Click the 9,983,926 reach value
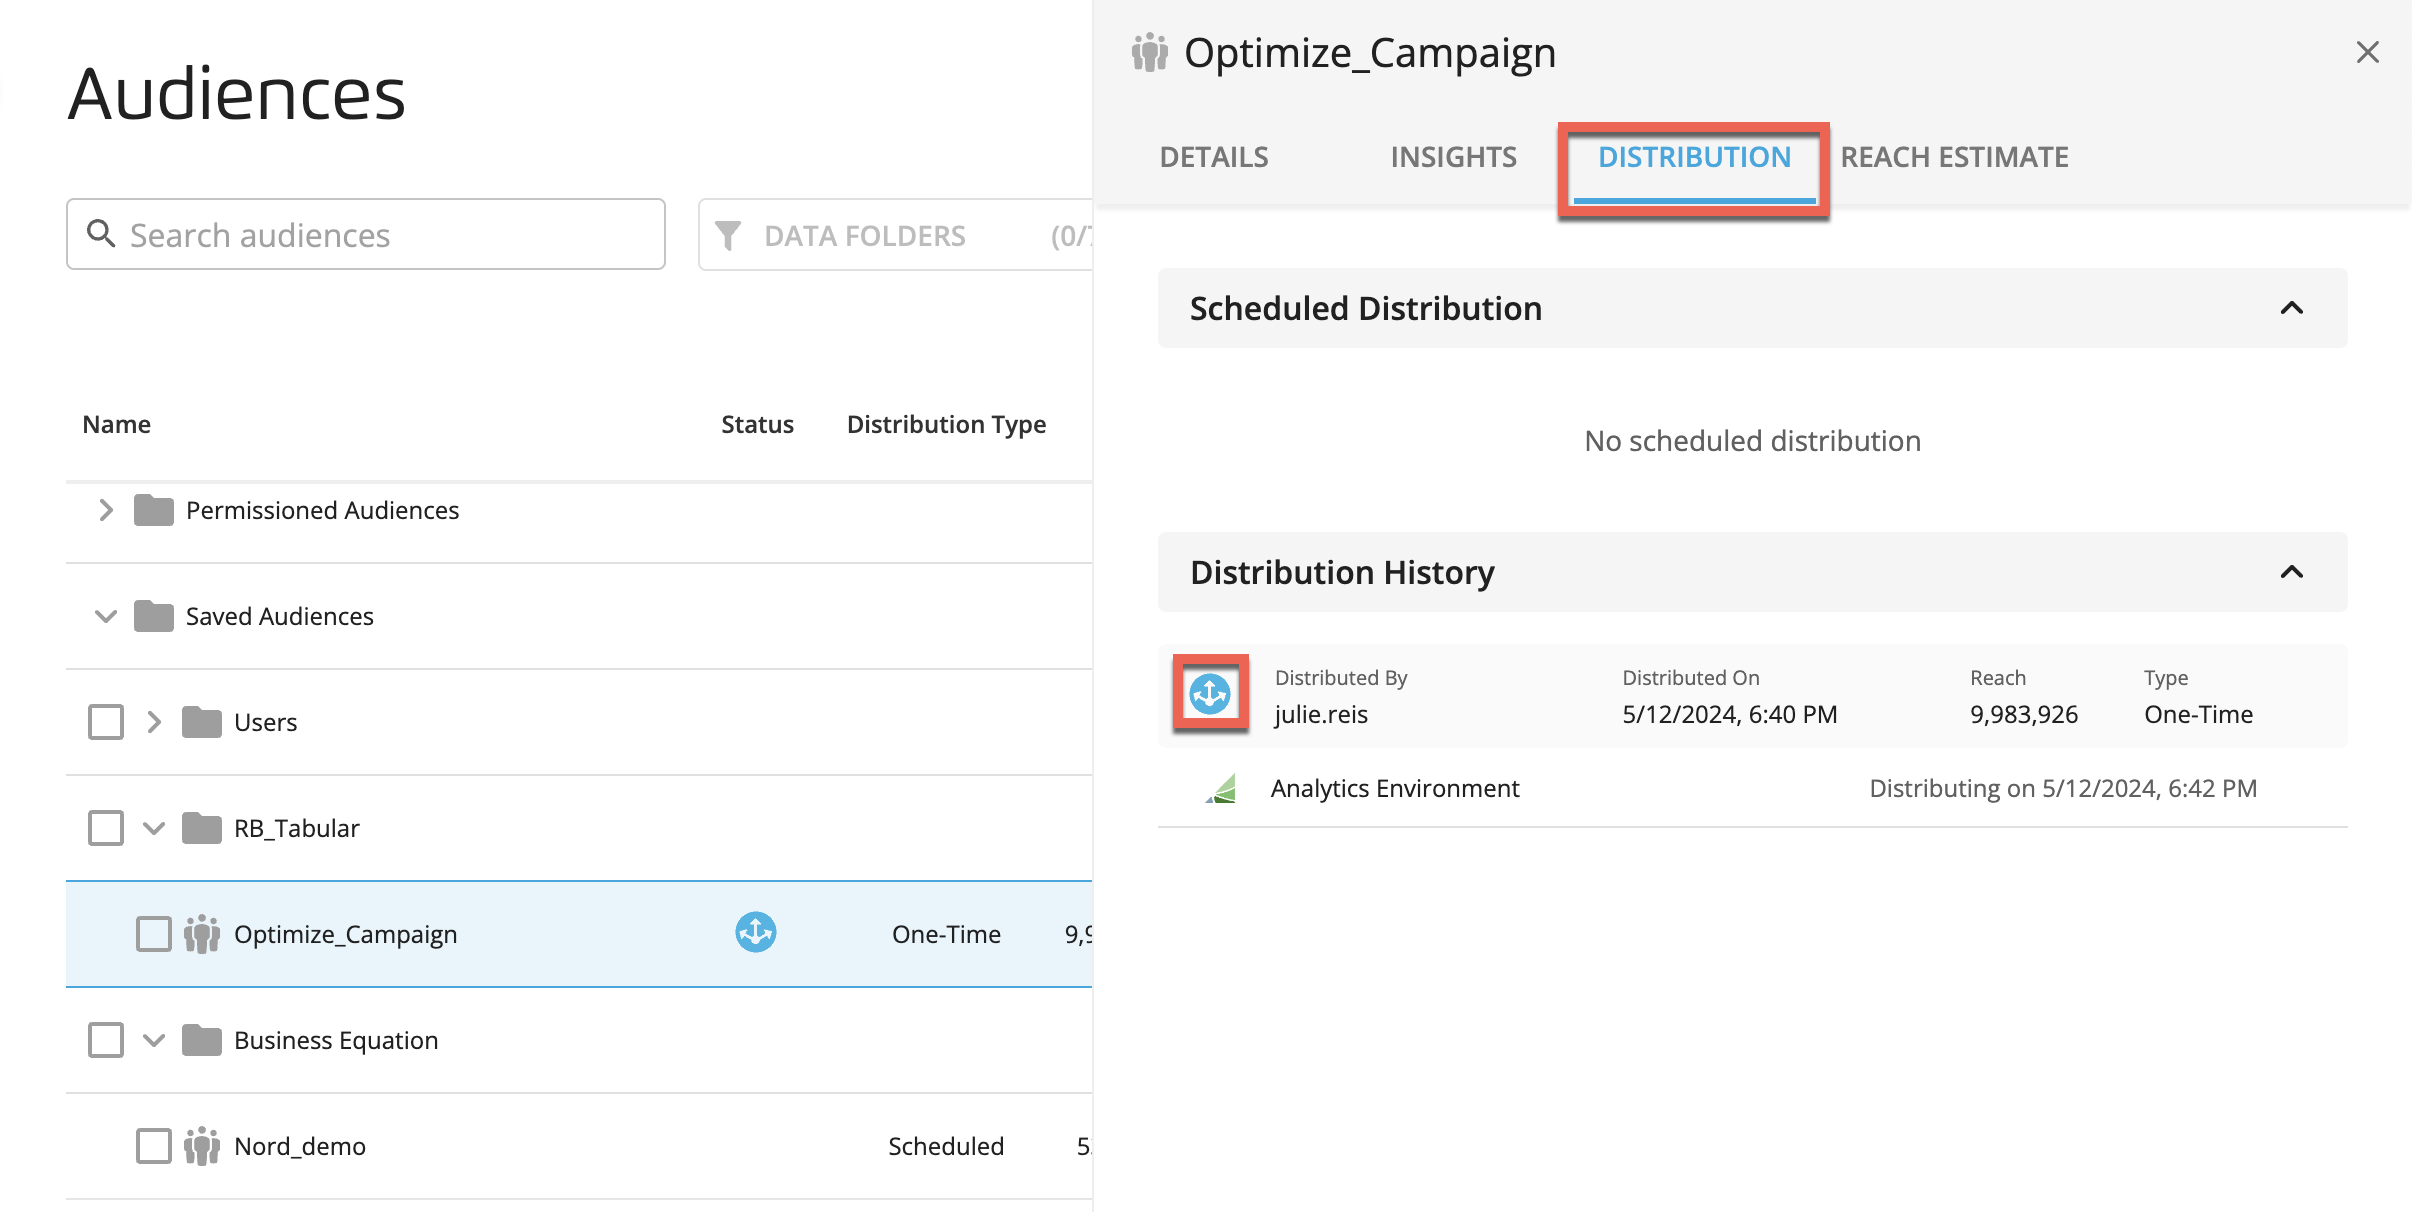 pos(2024,714)
